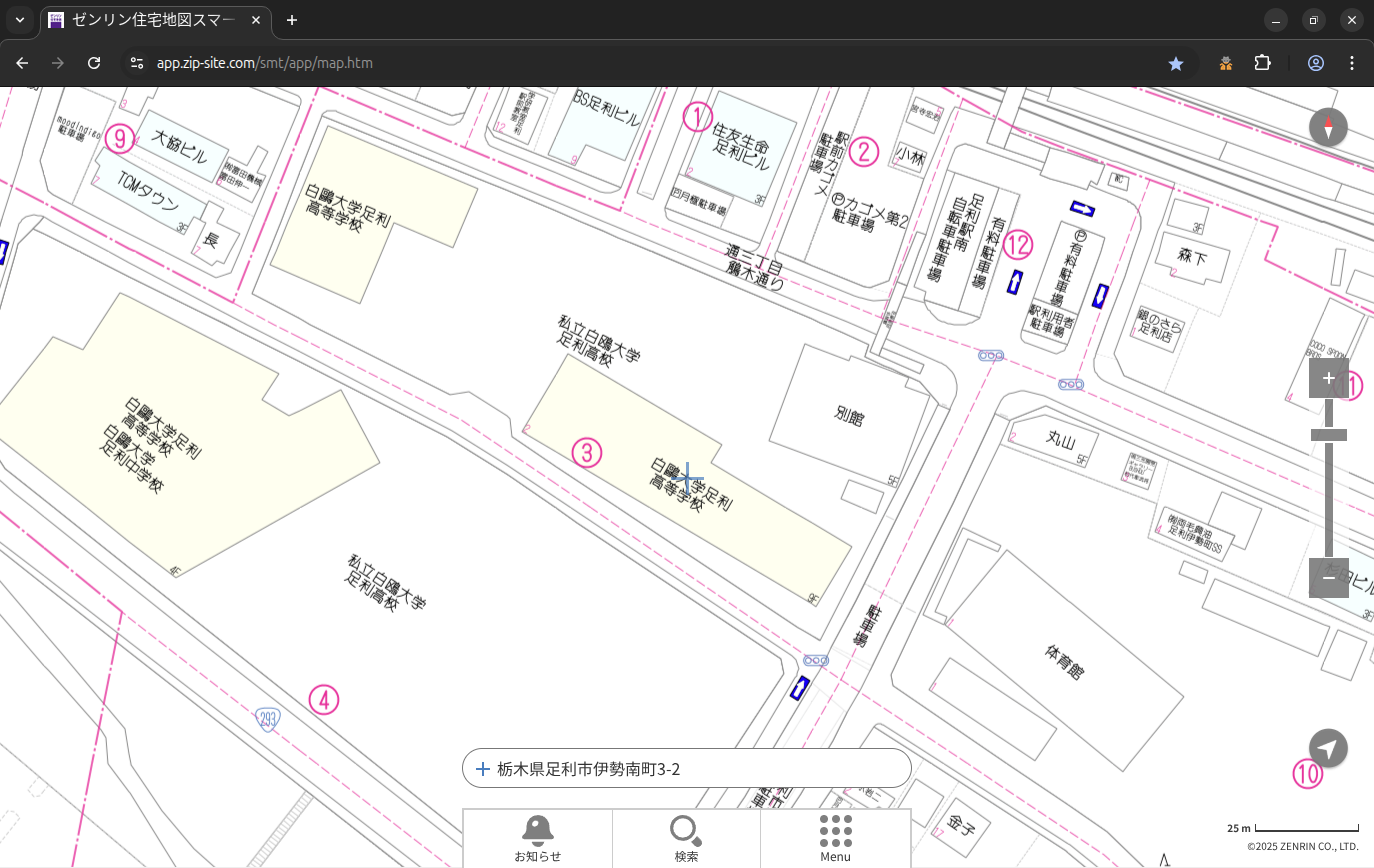Open Chrome profile avatar

(x=1316, y=63)
